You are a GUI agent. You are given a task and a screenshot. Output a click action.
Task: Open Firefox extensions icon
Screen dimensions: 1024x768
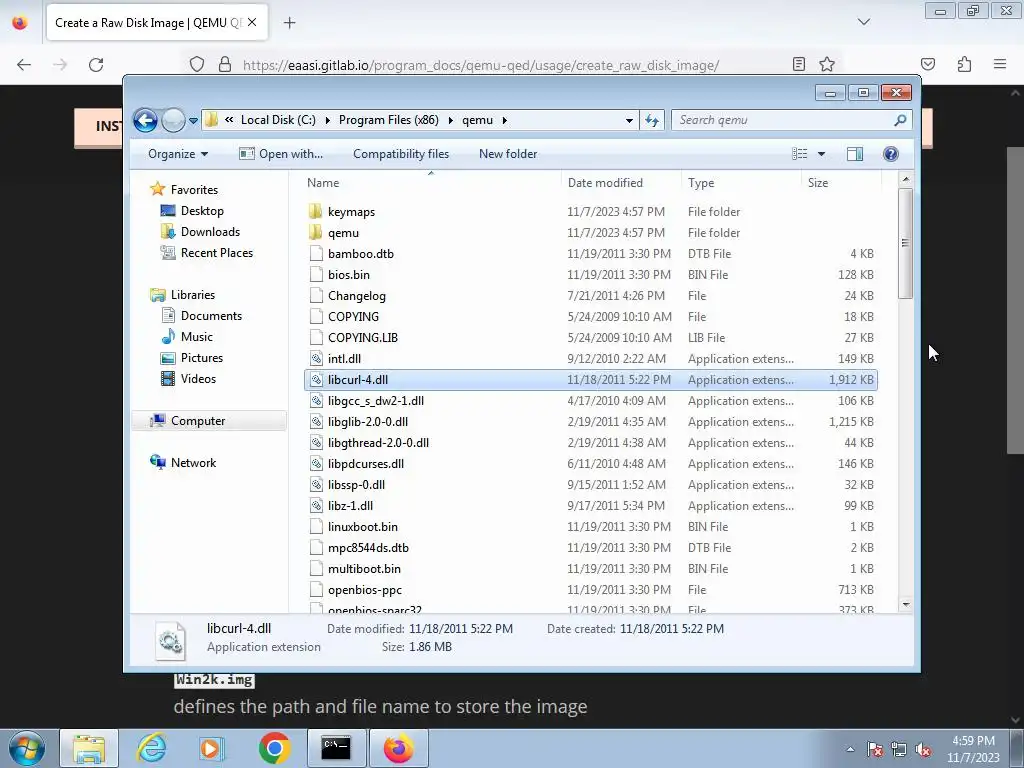pos(965,64)
